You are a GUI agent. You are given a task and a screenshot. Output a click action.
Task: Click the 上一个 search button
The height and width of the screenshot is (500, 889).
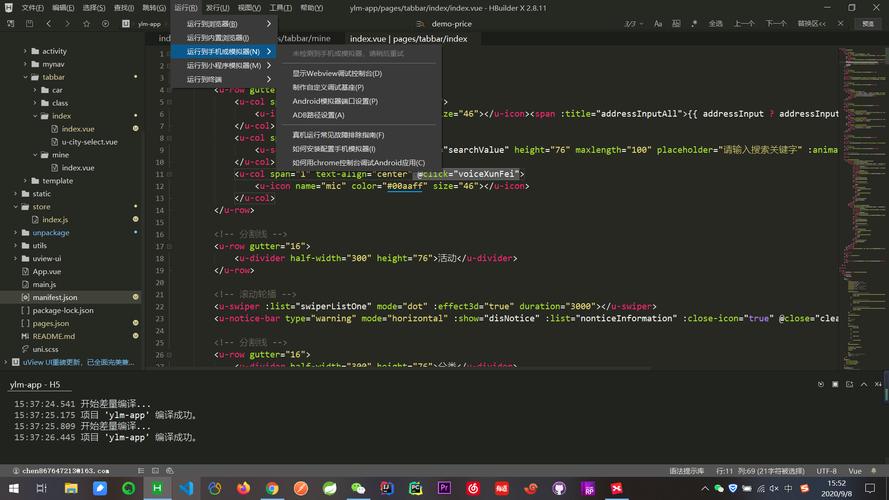744,23
